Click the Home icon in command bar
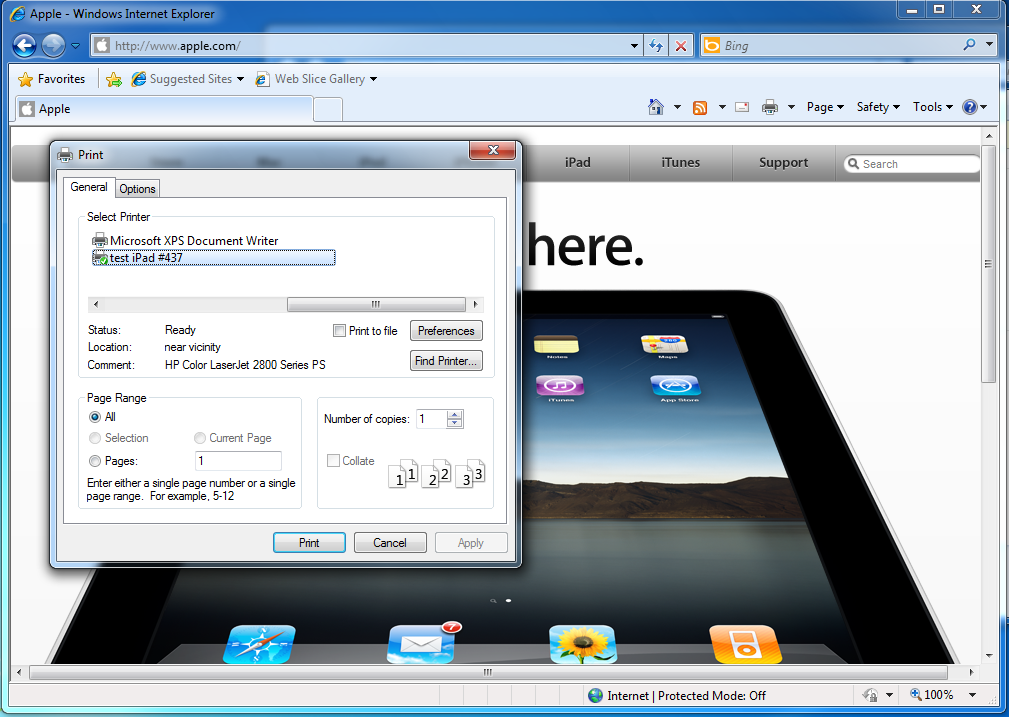Image resolution: width=1009 pixels, height=717 pixels. coord(656,107)
